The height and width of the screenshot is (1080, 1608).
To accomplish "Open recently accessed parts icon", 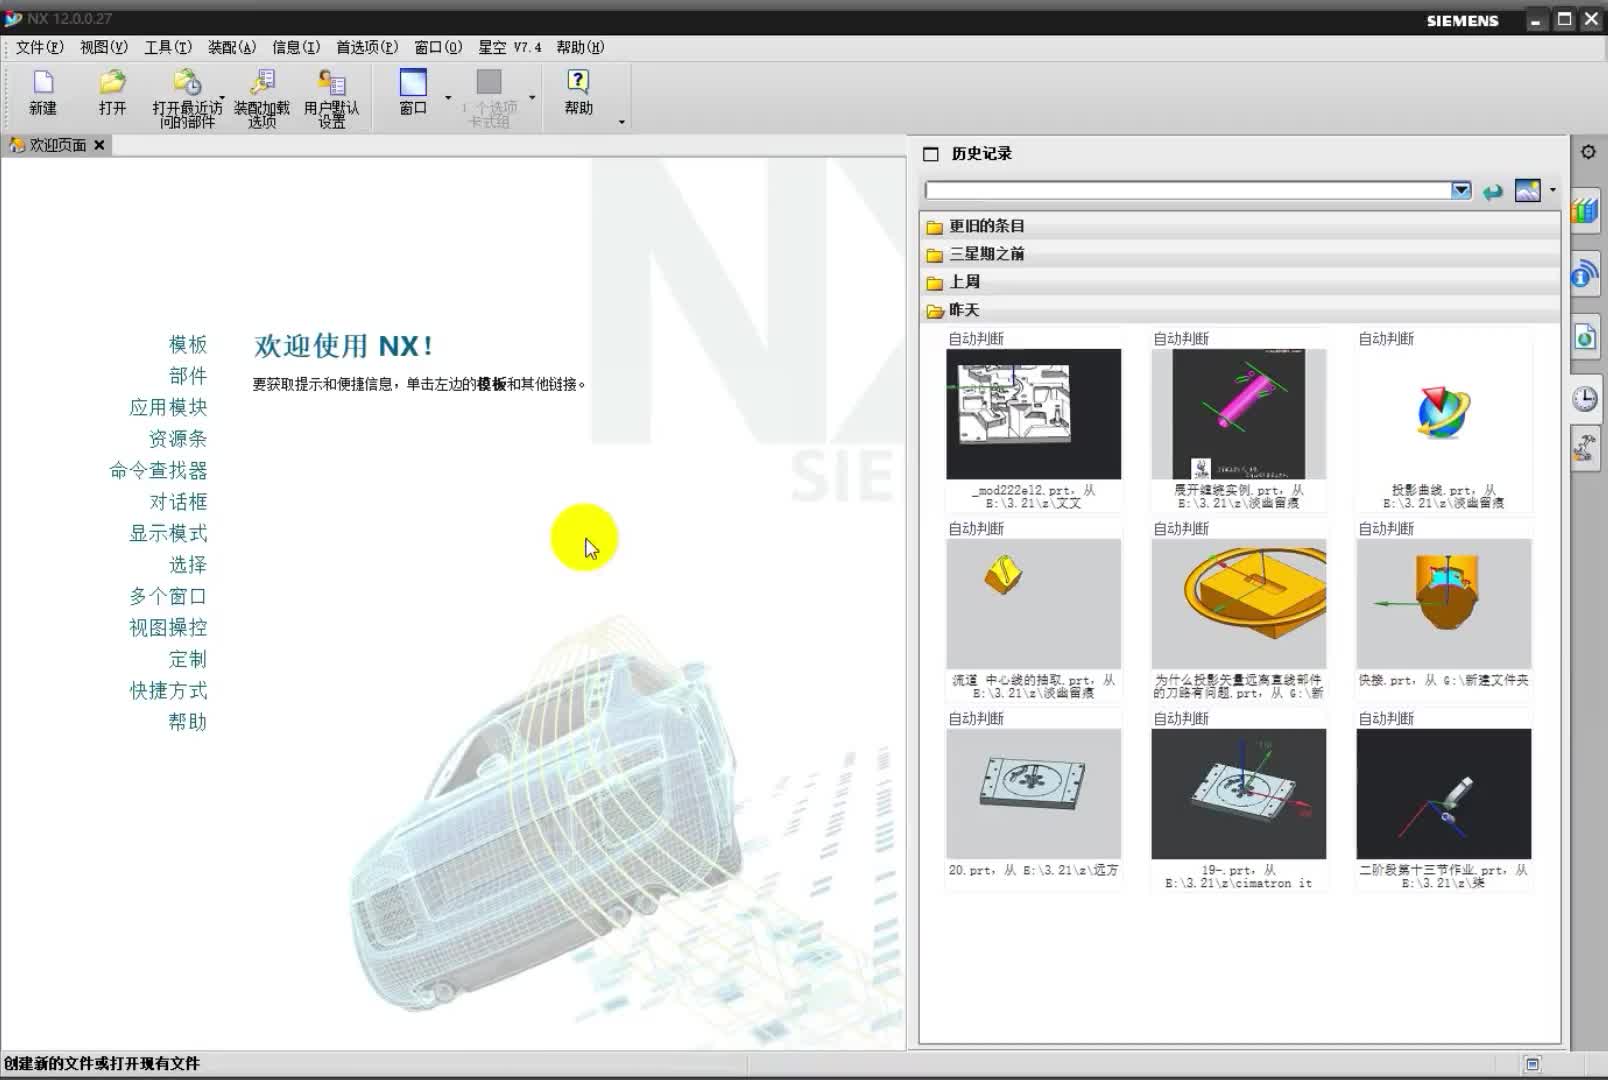I will pyautogui.click(x=186, y=83).
